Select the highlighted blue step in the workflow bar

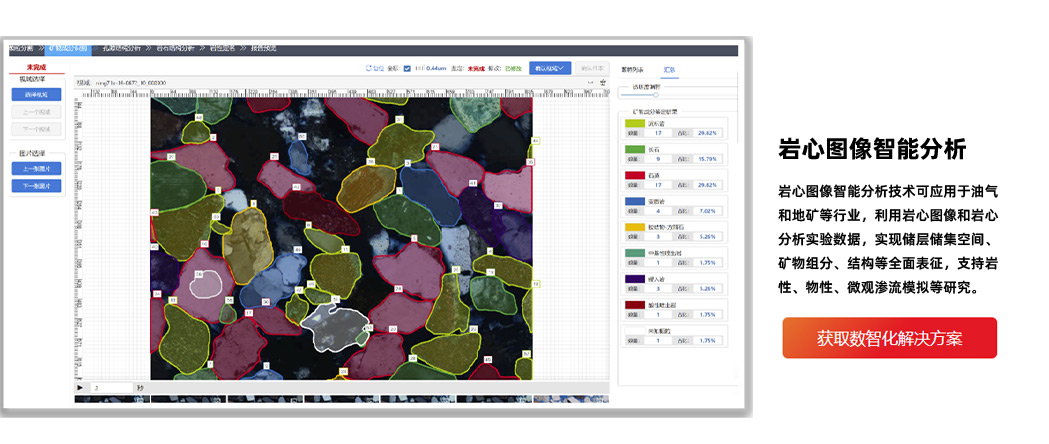coord(69,48)
